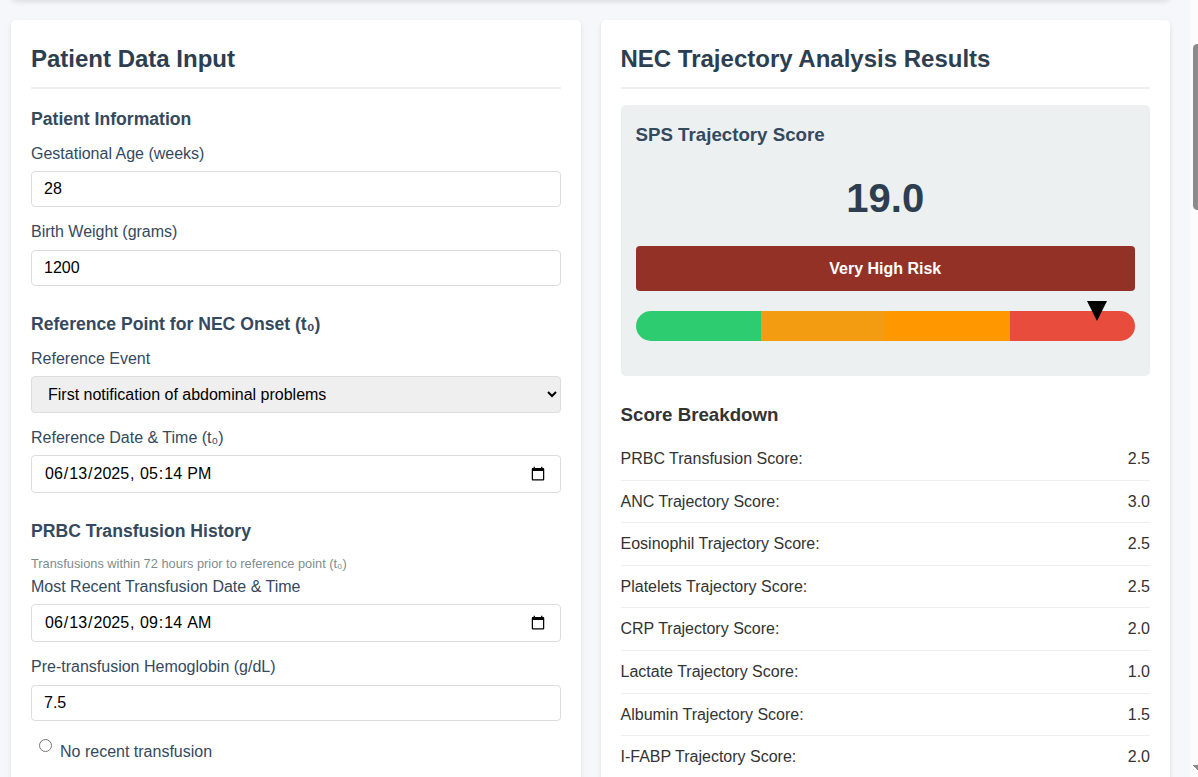The image size is (1198, 777).
Task: Select the 'Patient Data Input' panel heading
Action: pos(133,59)
